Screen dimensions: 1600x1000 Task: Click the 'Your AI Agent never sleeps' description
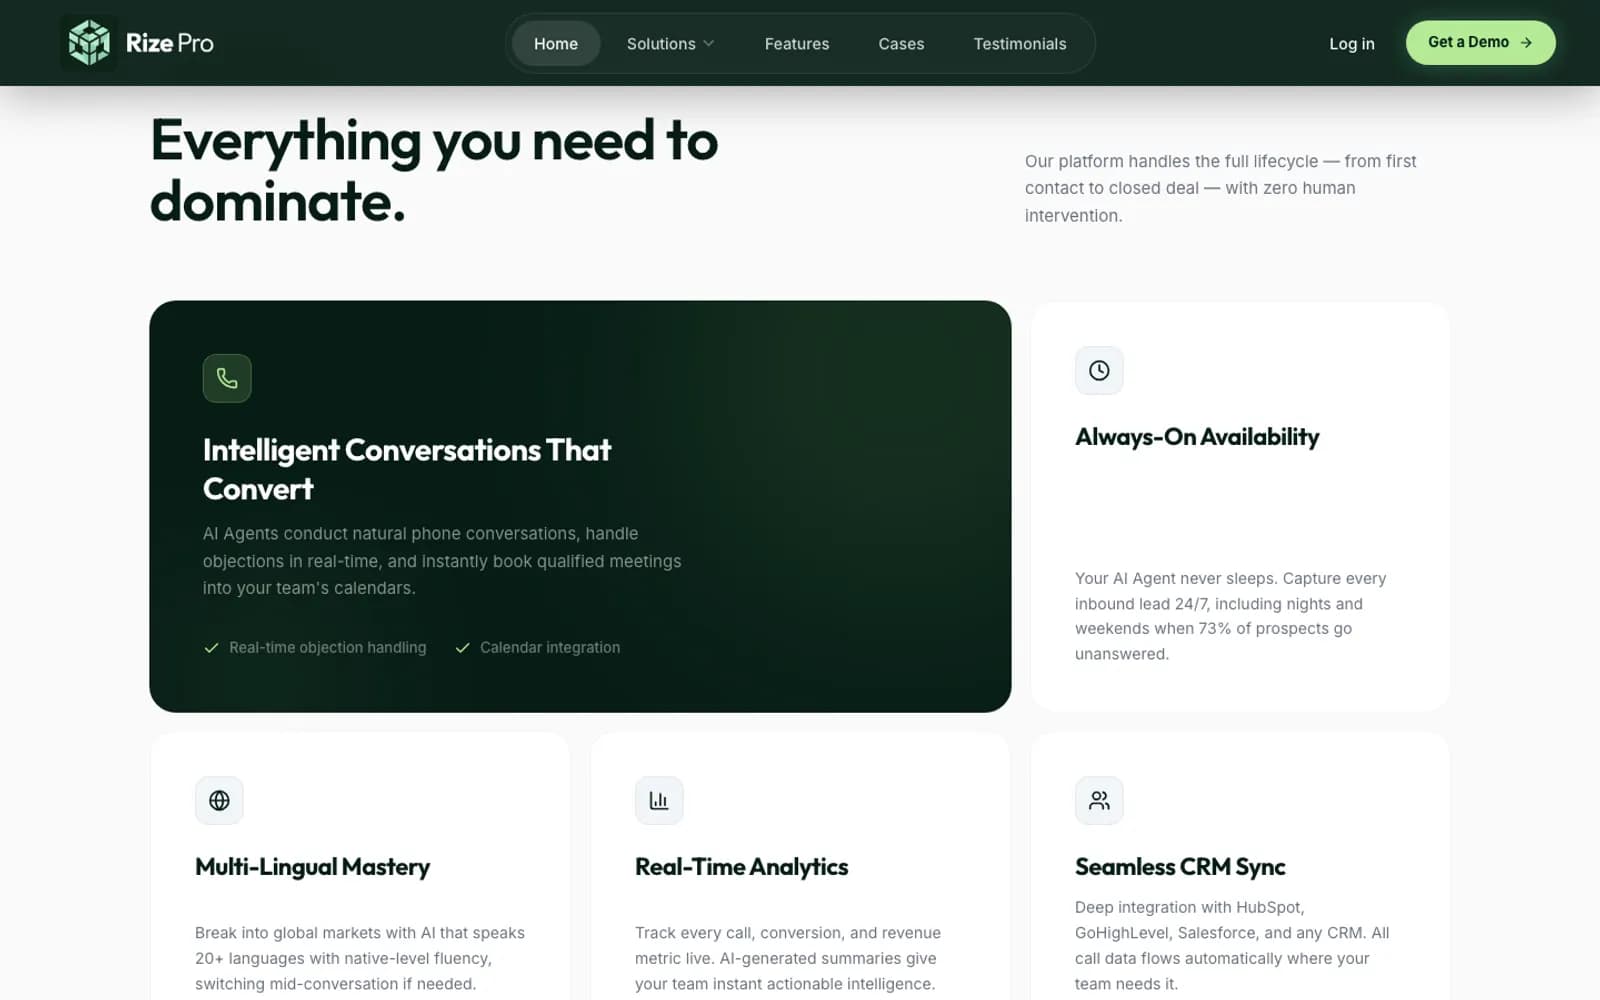[1230, 616]
